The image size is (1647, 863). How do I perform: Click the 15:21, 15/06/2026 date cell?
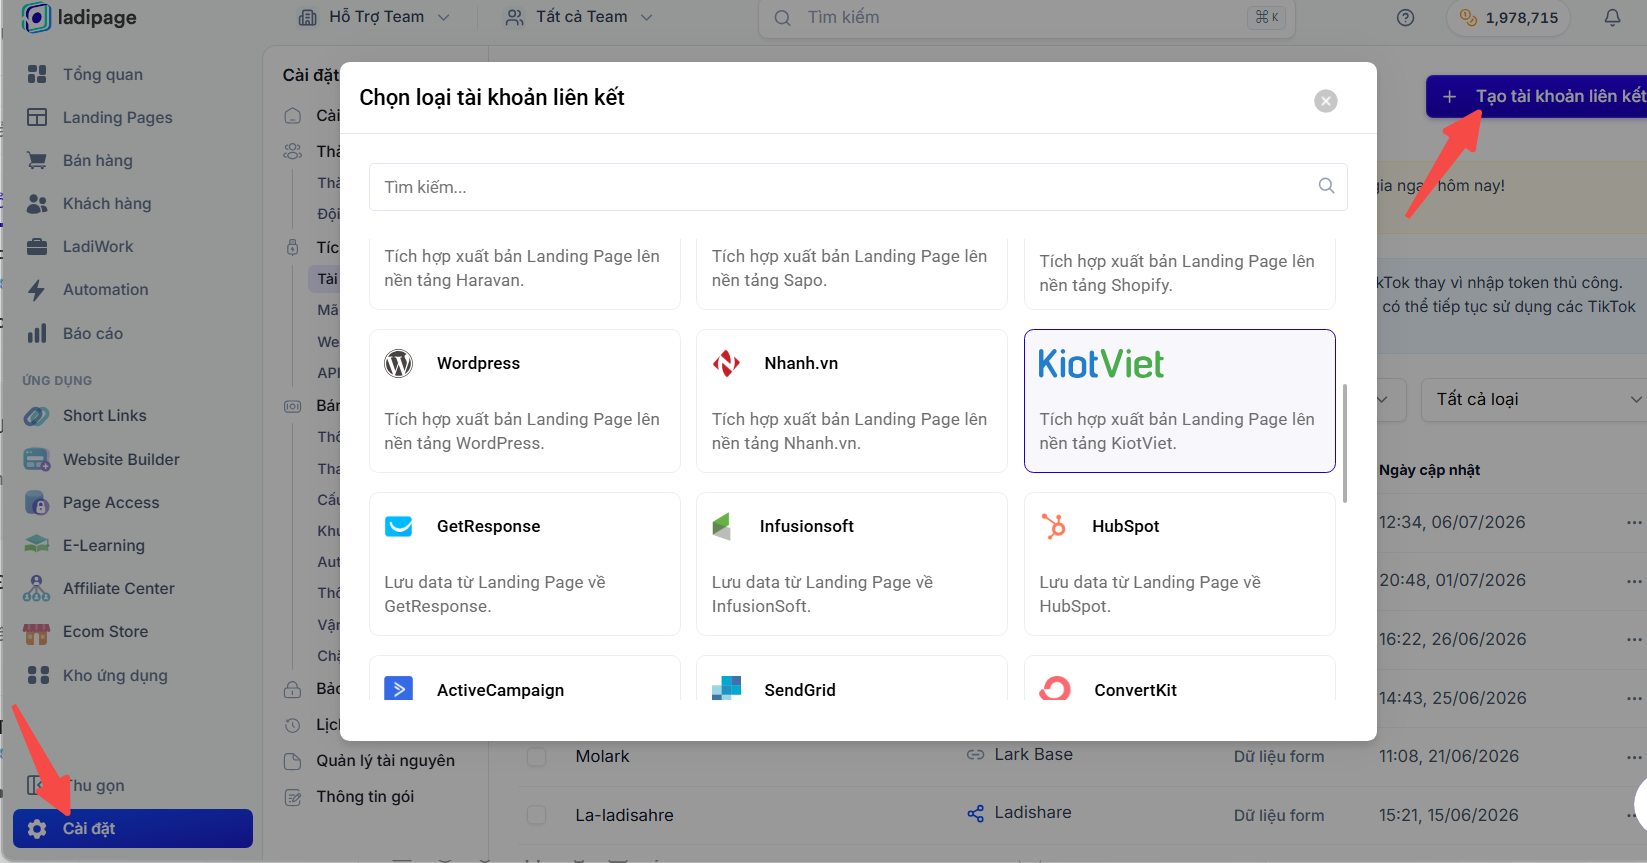(1448, 815)
